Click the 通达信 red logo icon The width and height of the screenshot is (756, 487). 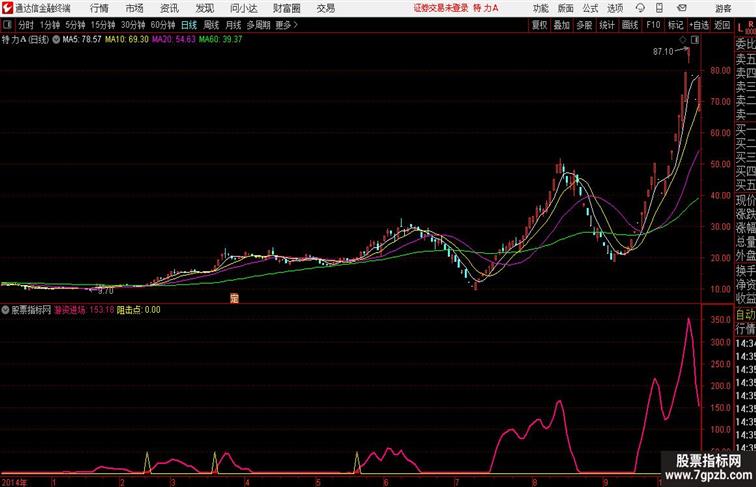tap(7, 8)
